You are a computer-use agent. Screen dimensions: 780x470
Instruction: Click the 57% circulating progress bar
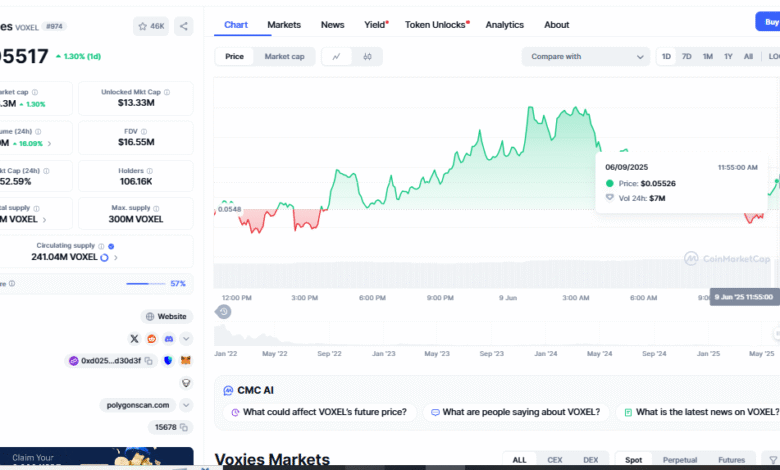point(146,283)
